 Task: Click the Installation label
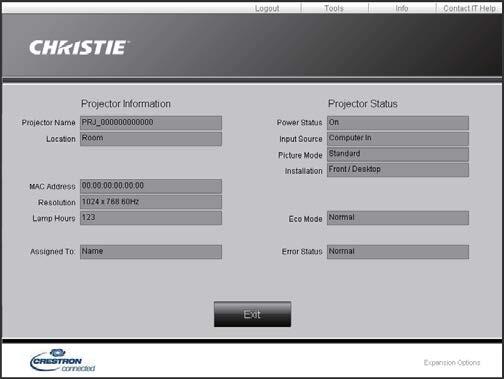pos(303,171)
